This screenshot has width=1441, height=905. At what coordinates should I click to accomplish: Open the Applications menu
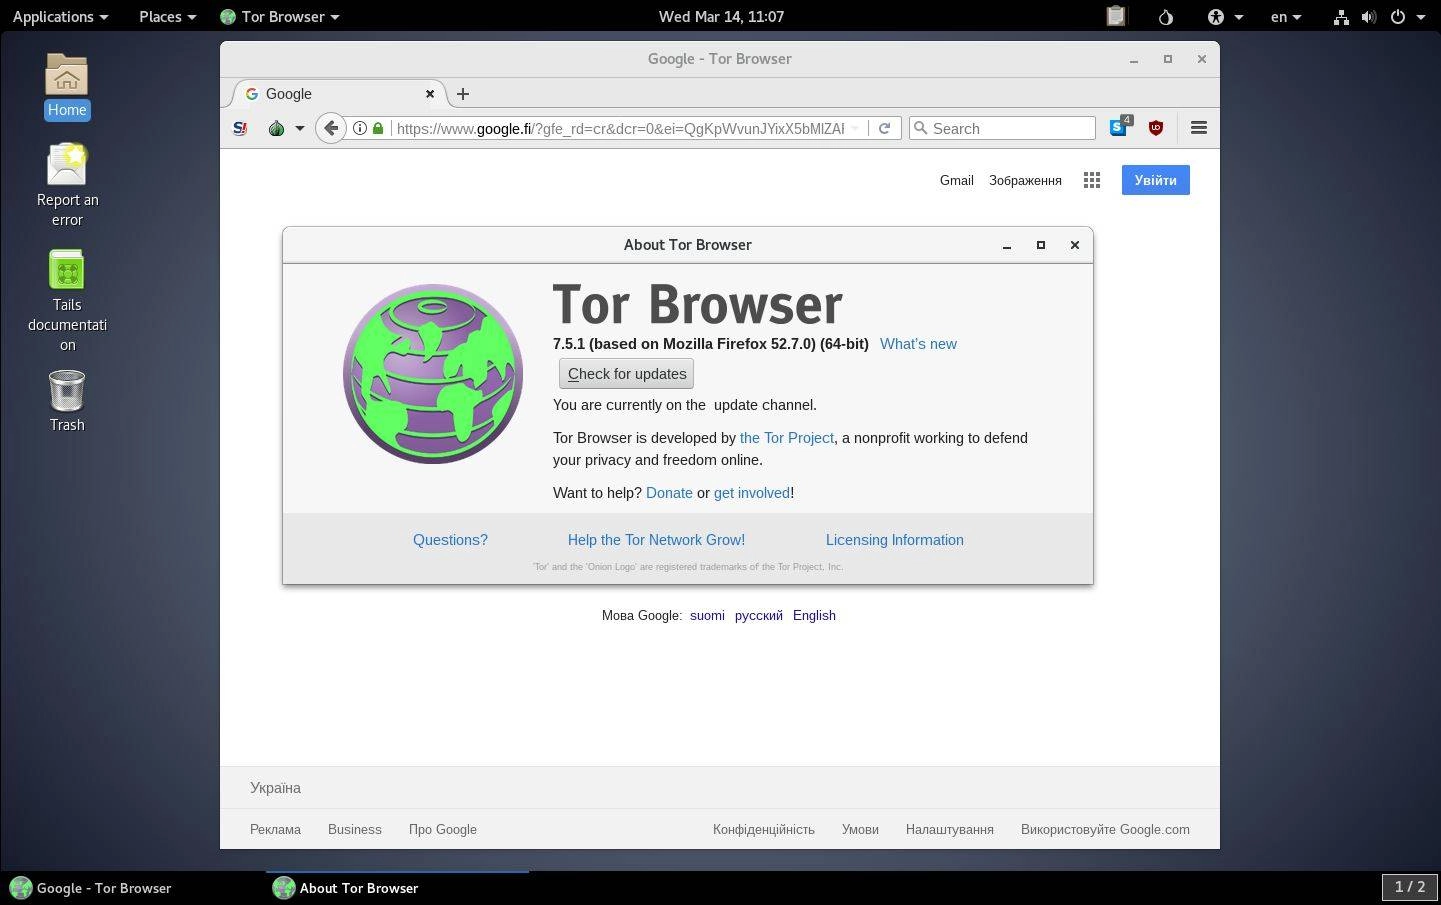60,16
